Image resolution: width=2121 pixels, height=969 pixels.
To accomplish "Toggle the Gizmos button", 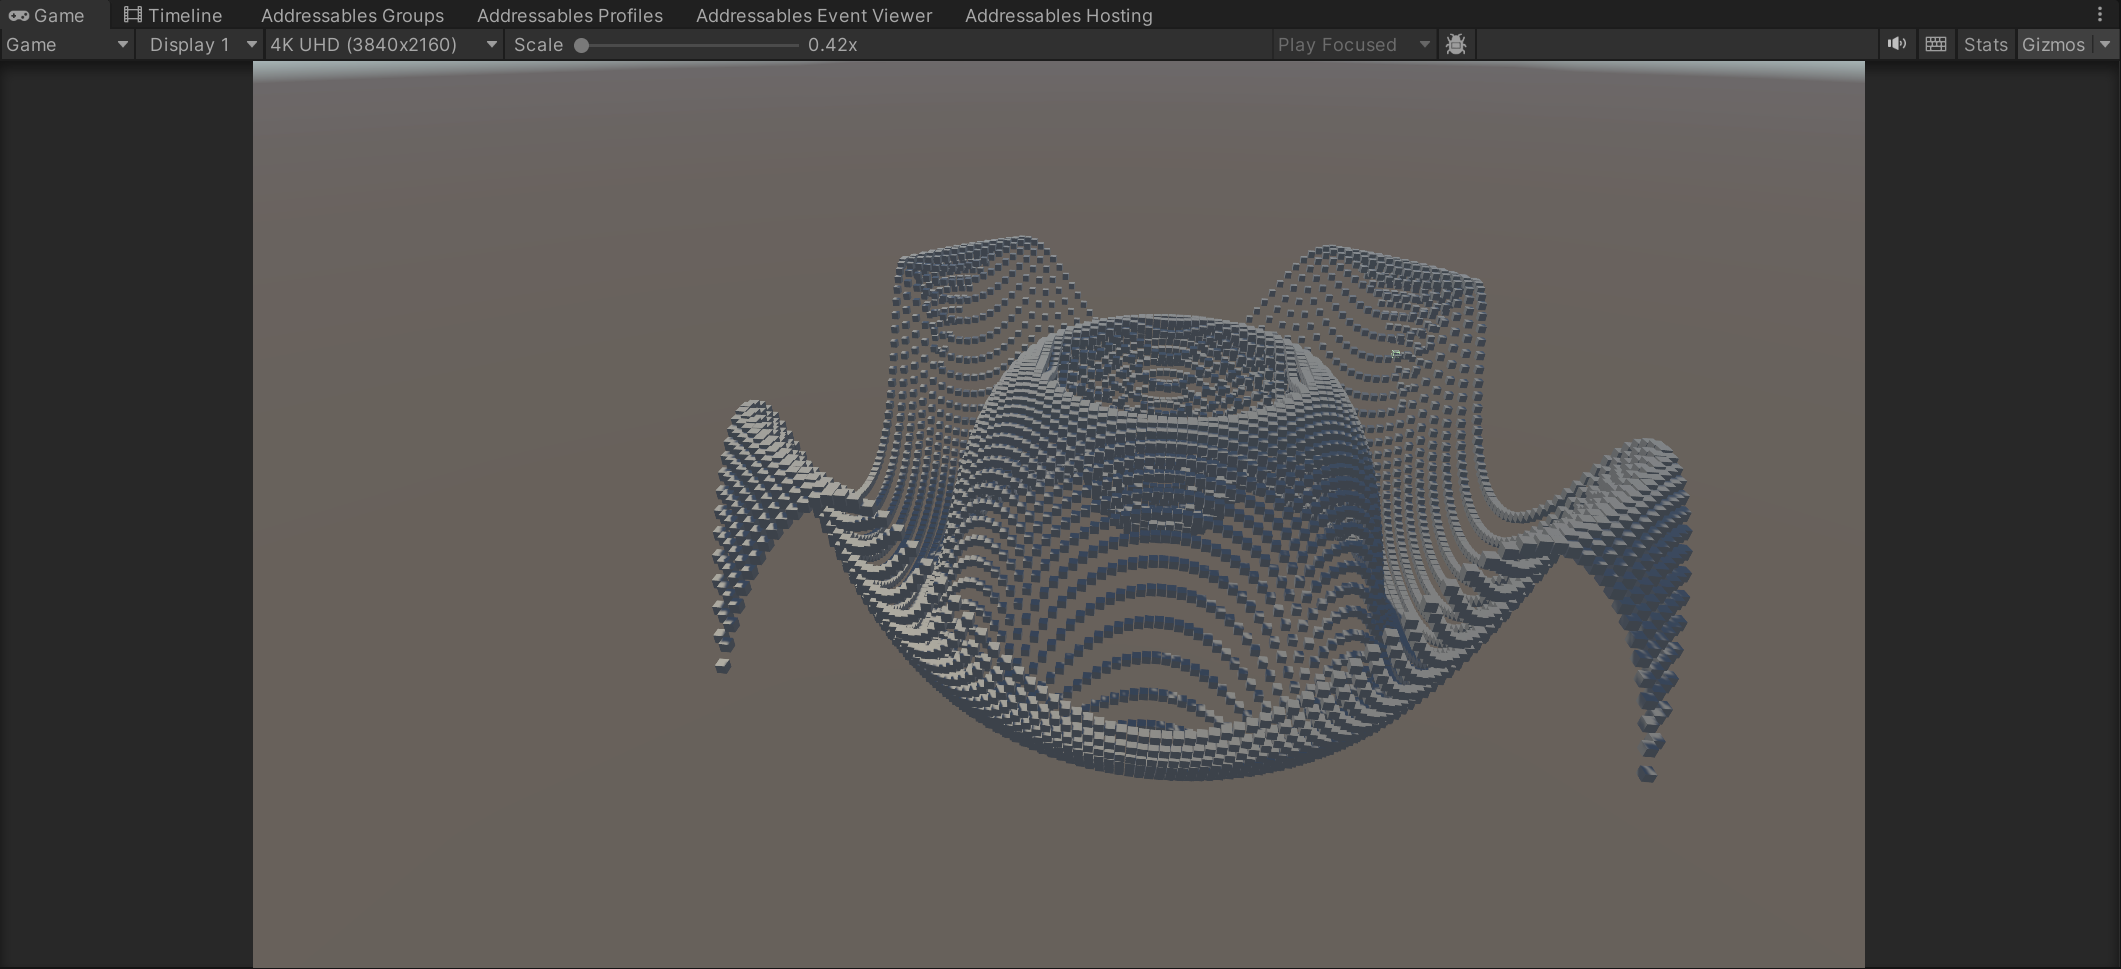I will pyautogui.click(x=2054, y=45).
